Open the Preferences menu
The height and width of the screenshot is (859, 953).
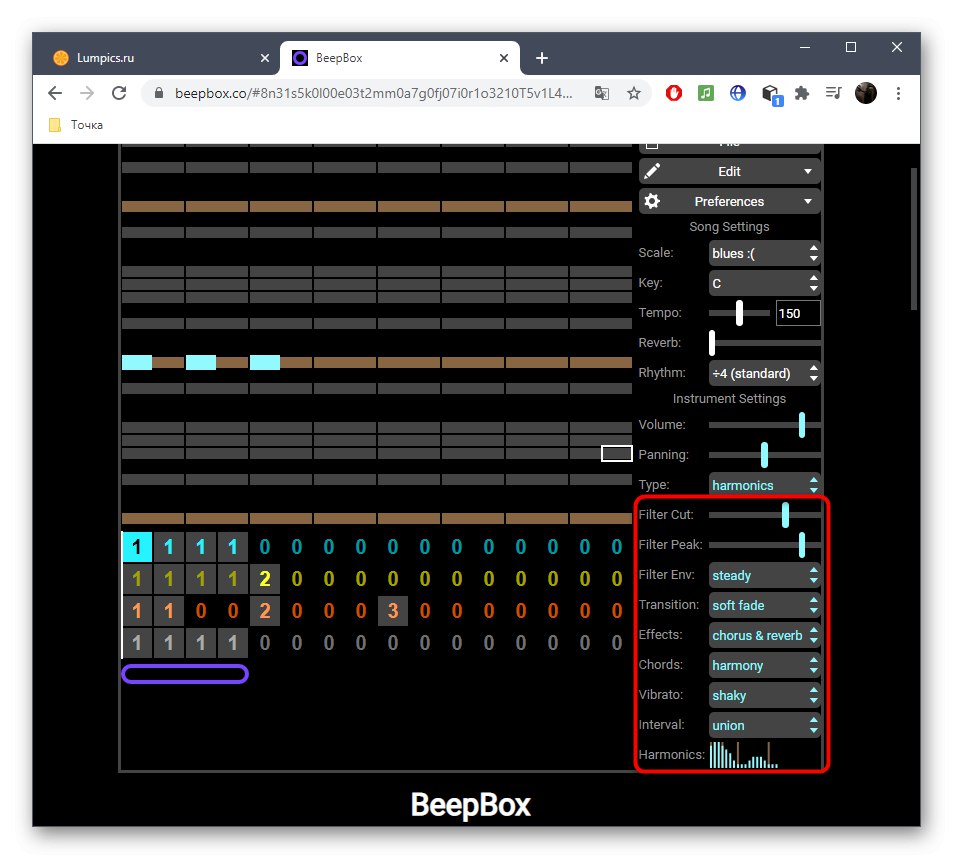729,201
